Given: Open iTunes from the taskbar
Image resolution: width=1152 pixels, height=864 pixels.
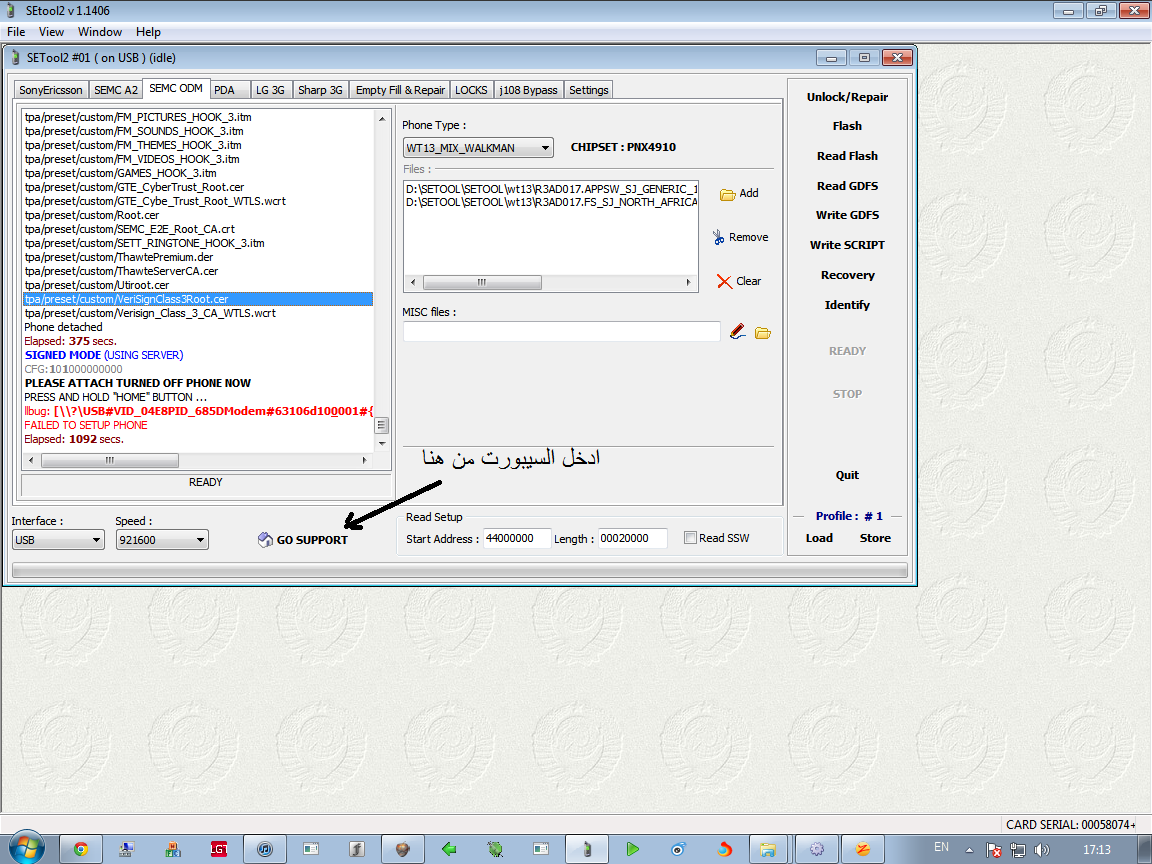Looking at the screenshot, I should click(264, 849).
